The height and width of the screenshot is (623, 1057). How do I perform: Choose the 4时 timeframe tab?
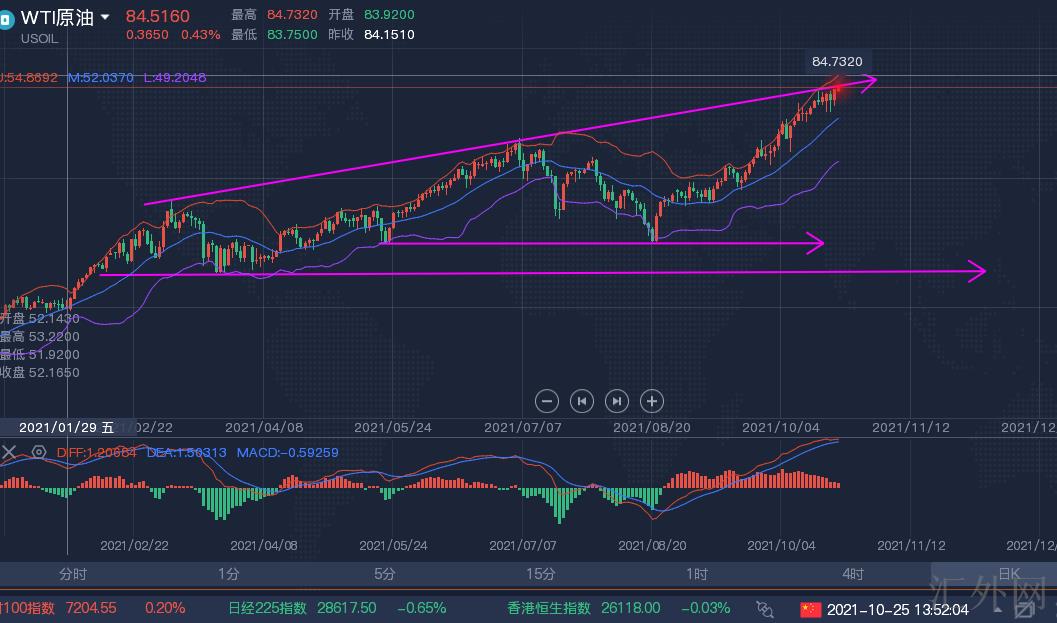(853, 574)
